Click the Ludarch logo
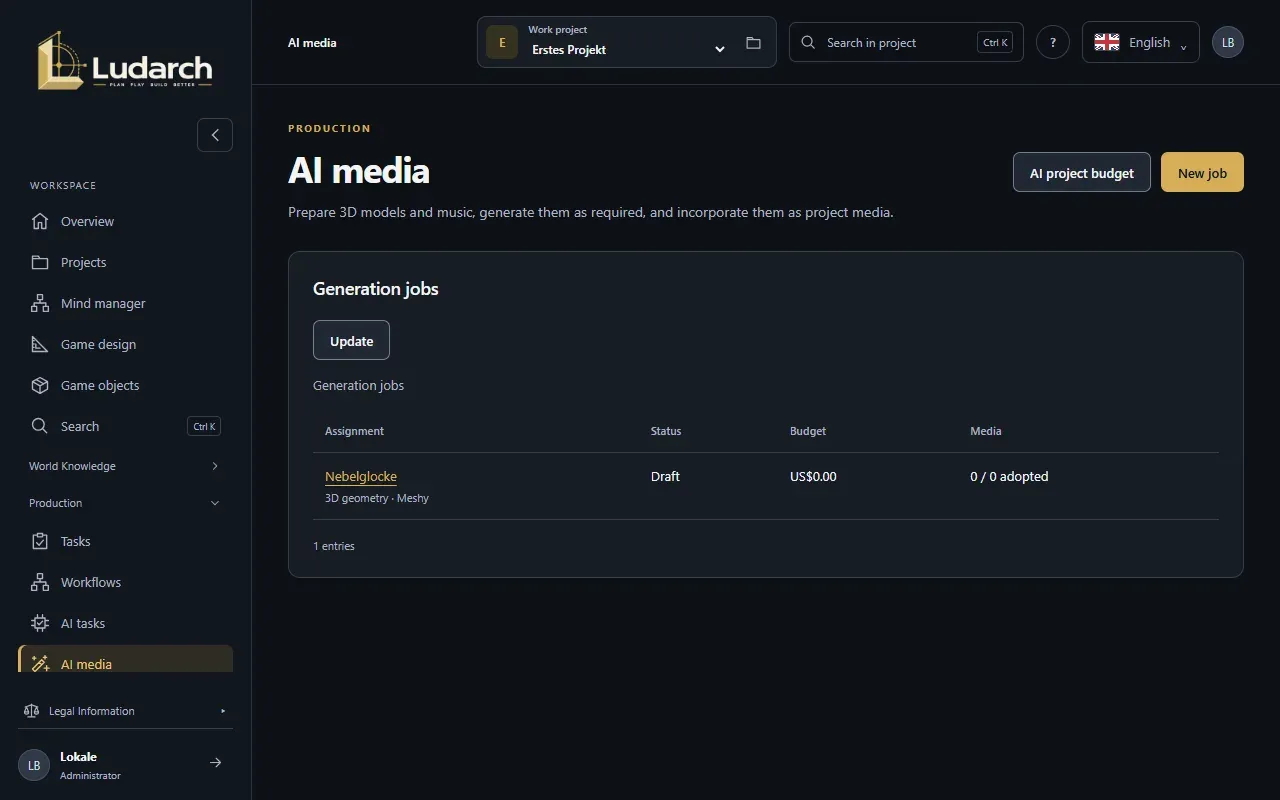This screenshot has height=800, width=1280. pyautogui.click(x=125, y=60)
